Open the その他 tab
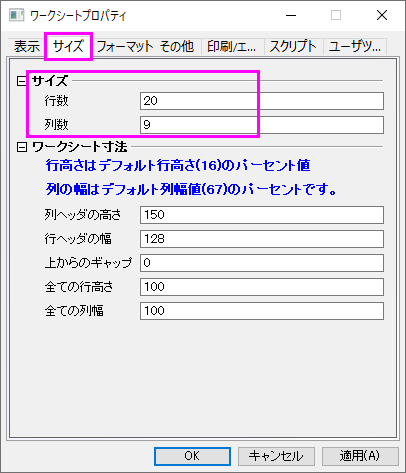This screenshot has height=473, width=406. coord(177,46)
